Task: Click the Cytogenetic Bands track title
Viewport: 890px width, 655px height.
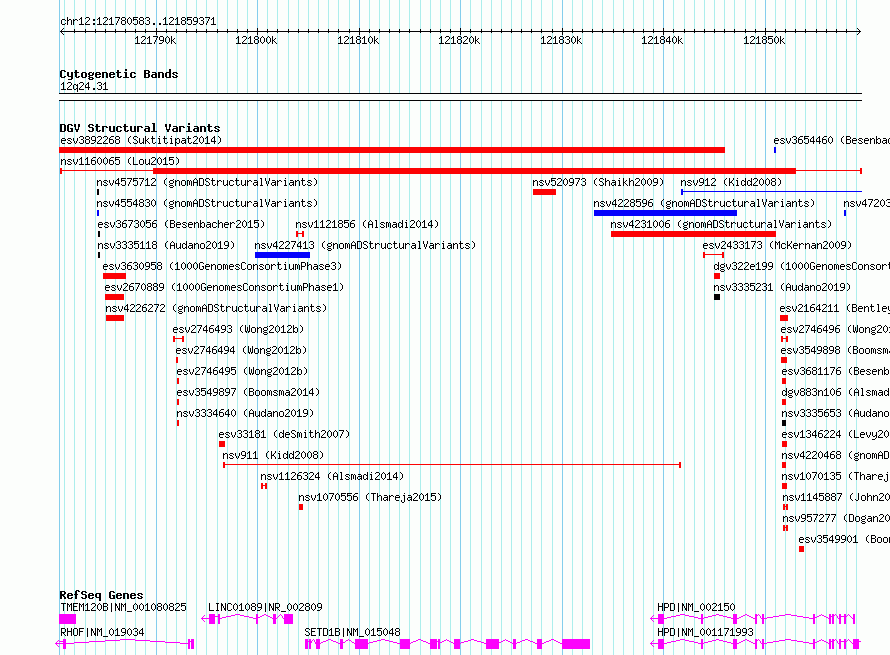Action: [119, 74]
